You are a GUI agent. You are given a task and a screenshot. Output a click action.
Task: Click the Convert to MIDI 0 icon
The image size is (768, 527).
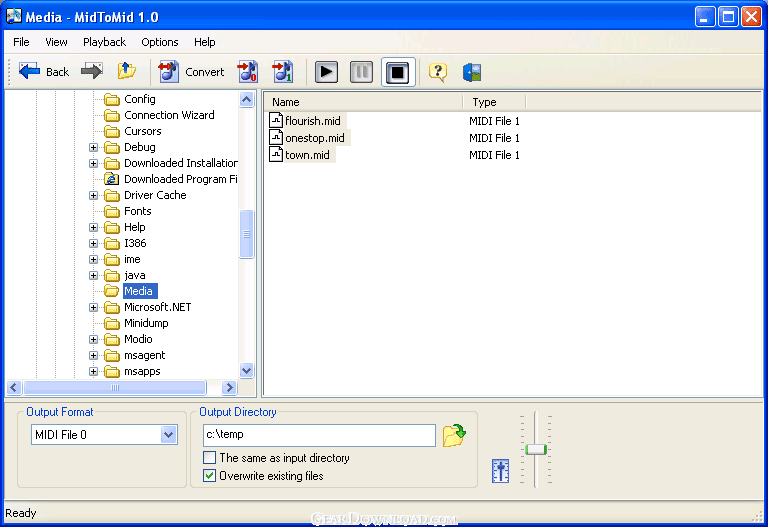coord(247,71)
